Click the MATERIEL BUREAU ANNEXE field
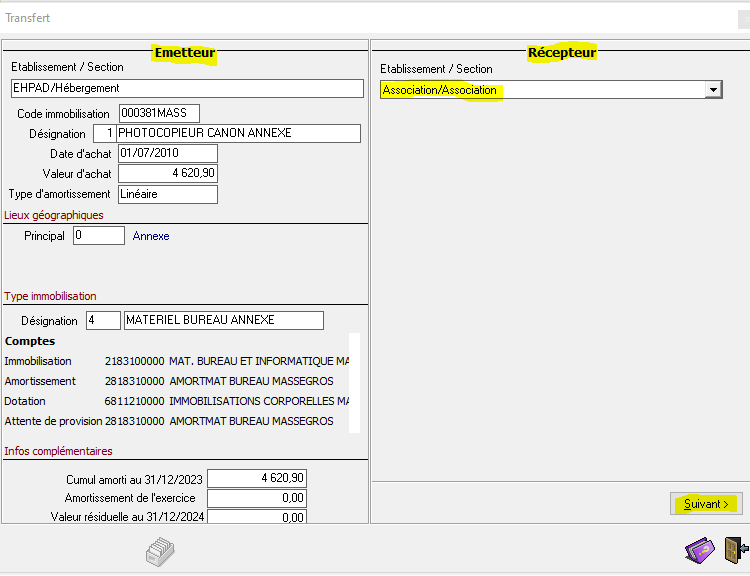This screenshot has width=750, height=576. click(x=223, y=320)
